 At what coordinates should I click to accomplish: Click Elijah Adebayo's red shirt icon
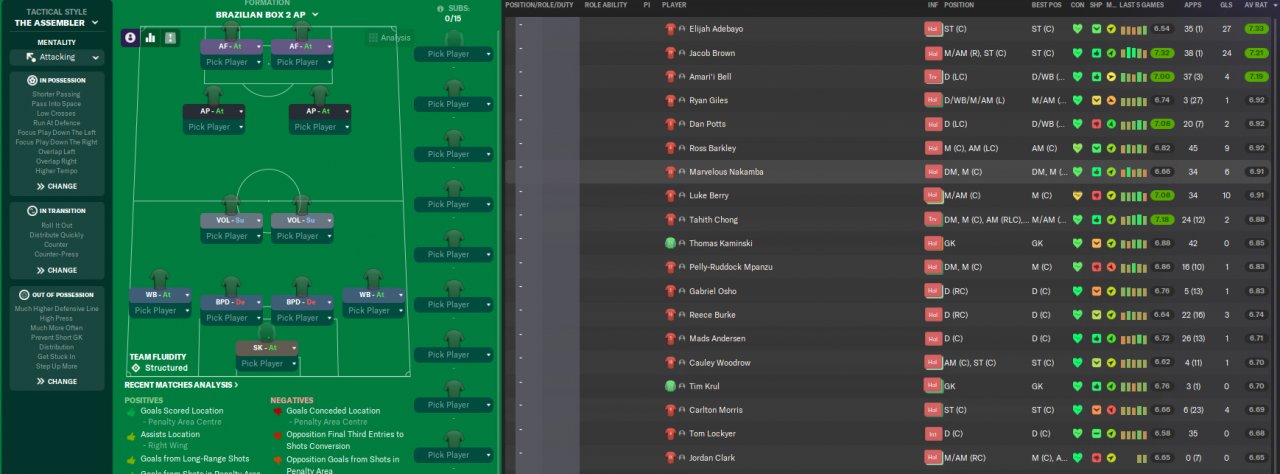(671, 29)
